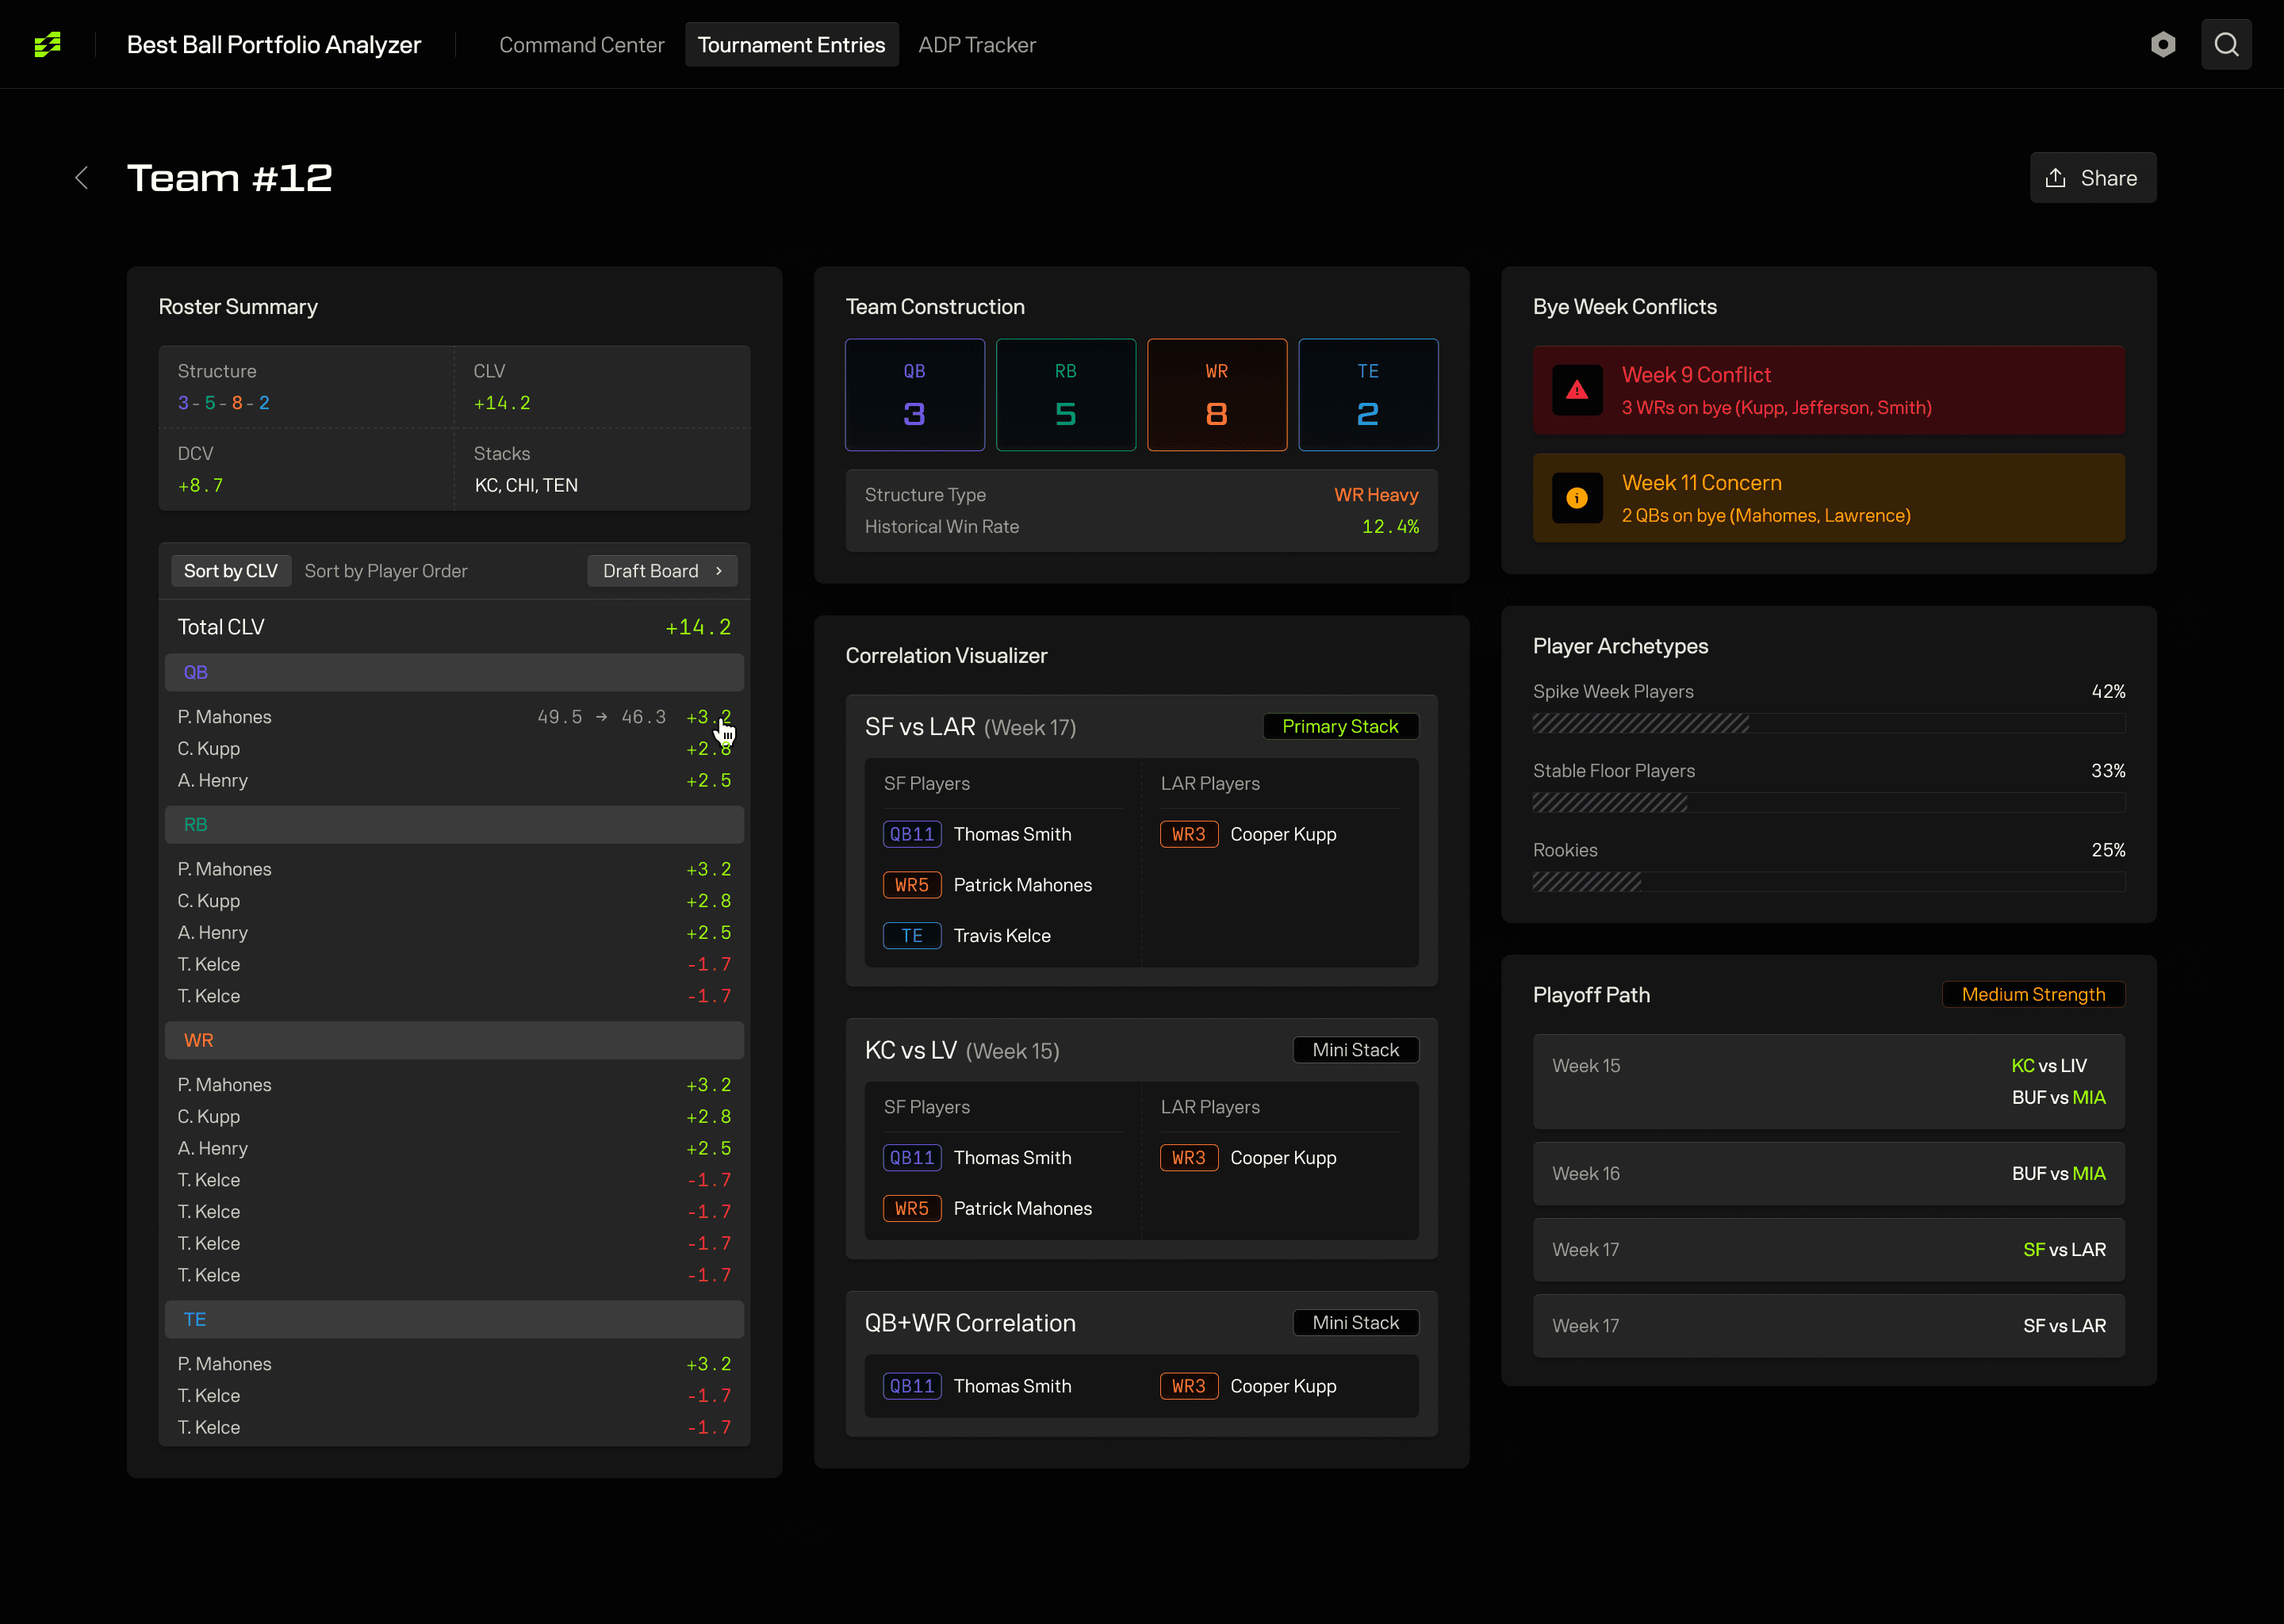Collapse the WR group header in roster list

(x=454, y=1040)
